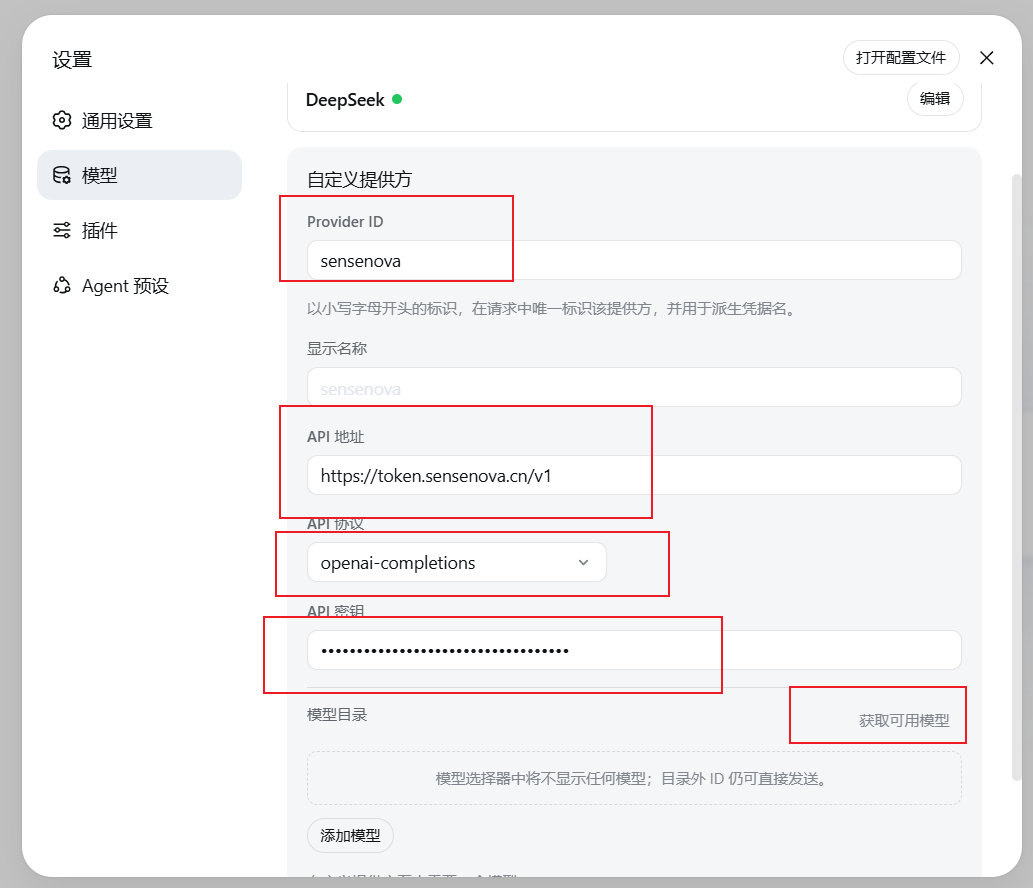Click the 打开配置文件 button
The width and height of the screenshot is (1033, 888).
point(901,58)
